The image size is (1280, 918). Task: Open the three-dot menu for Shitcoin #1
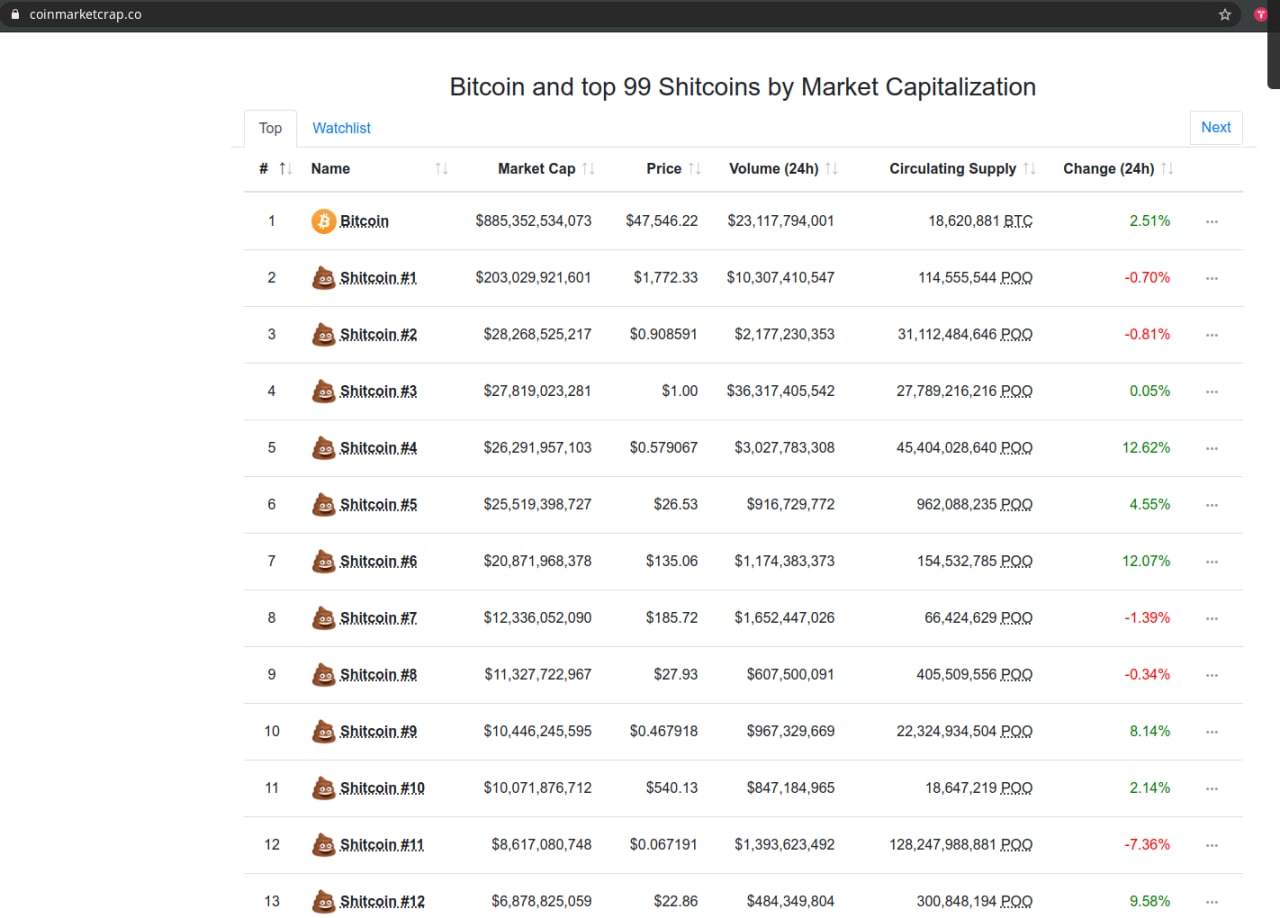[x=1212, y=278]
